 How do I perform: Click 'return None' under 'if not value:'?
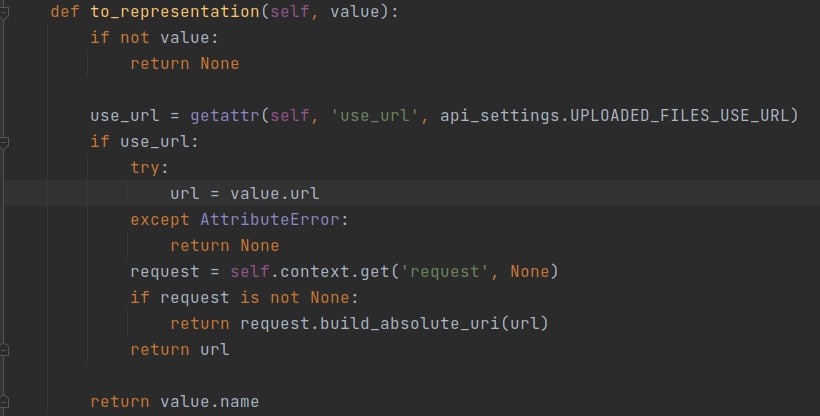coord(185,64)
